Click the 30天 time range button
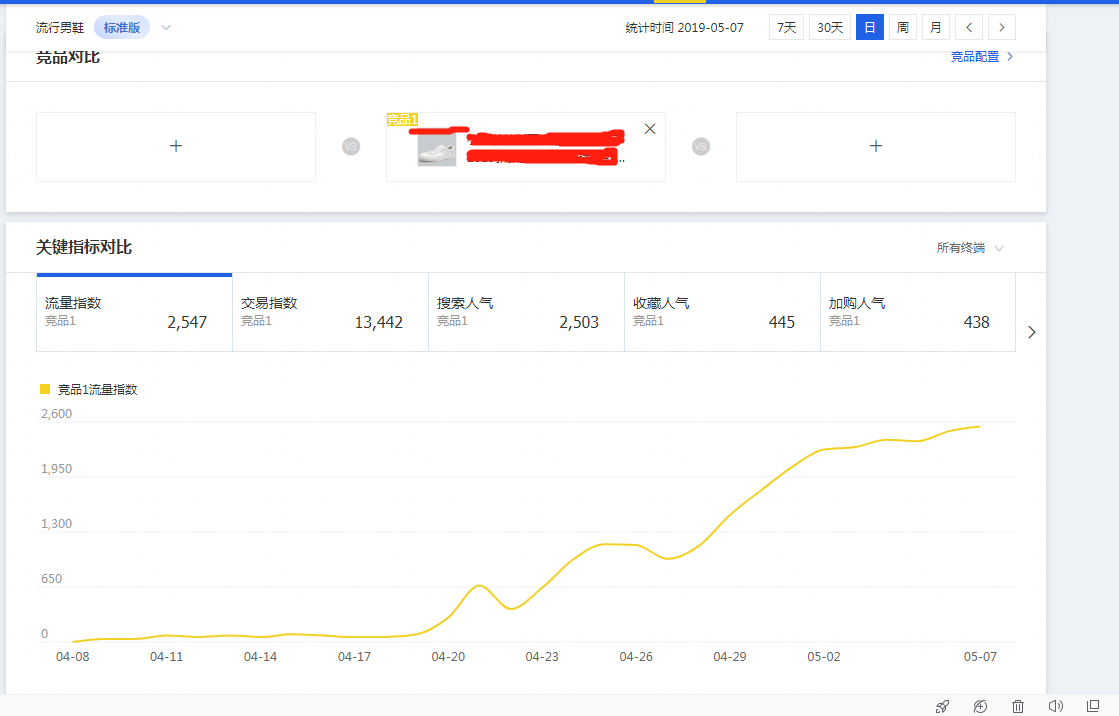Image resolution: width=1119 pixels, height=716 pixels. [x=832, y=27]
